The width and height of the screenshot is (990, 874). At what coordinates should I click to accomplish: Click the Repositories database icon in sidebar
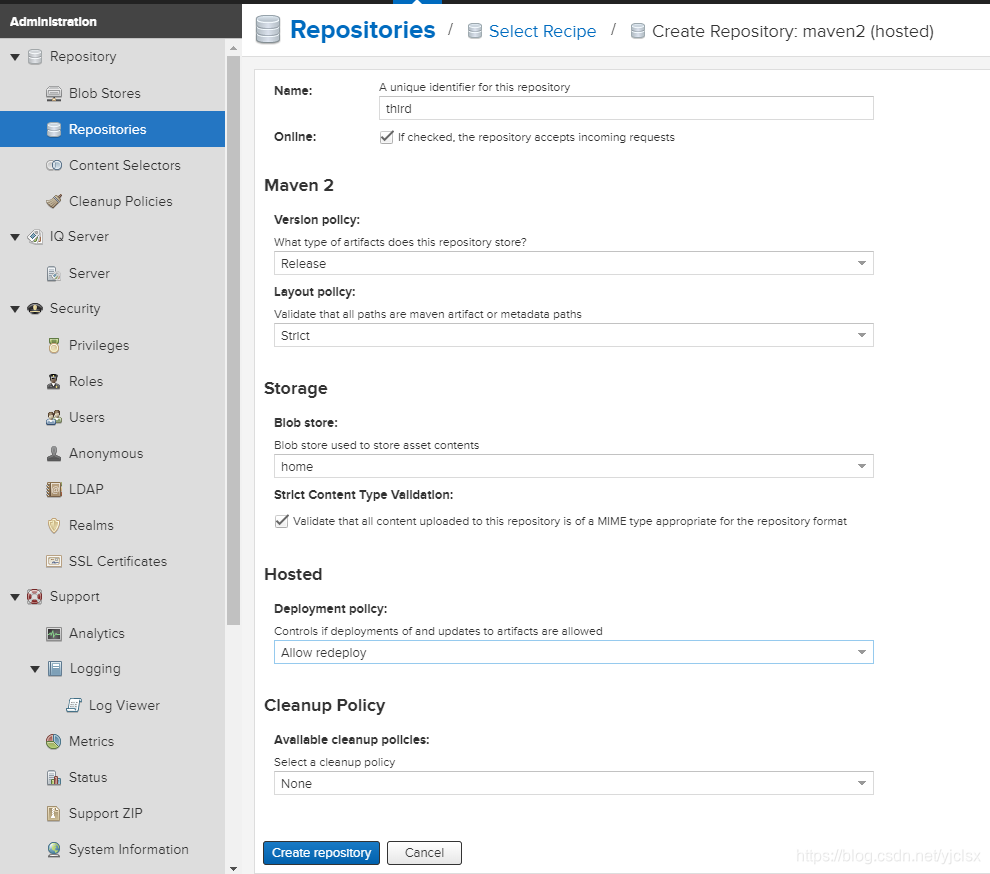[x=54, y=129]
